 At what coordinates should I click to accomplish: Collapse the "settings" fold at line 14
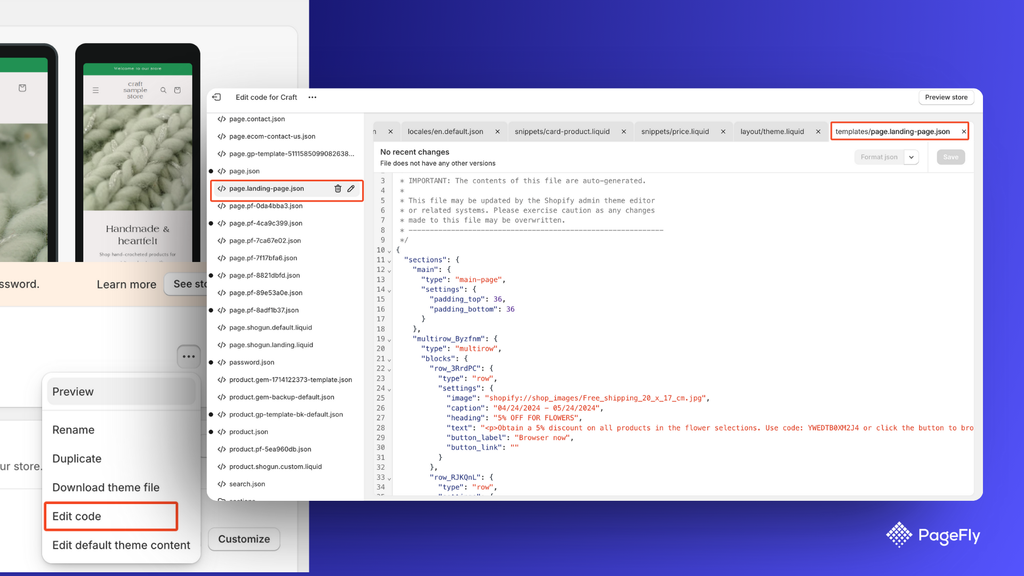click(x=390, y=290)
